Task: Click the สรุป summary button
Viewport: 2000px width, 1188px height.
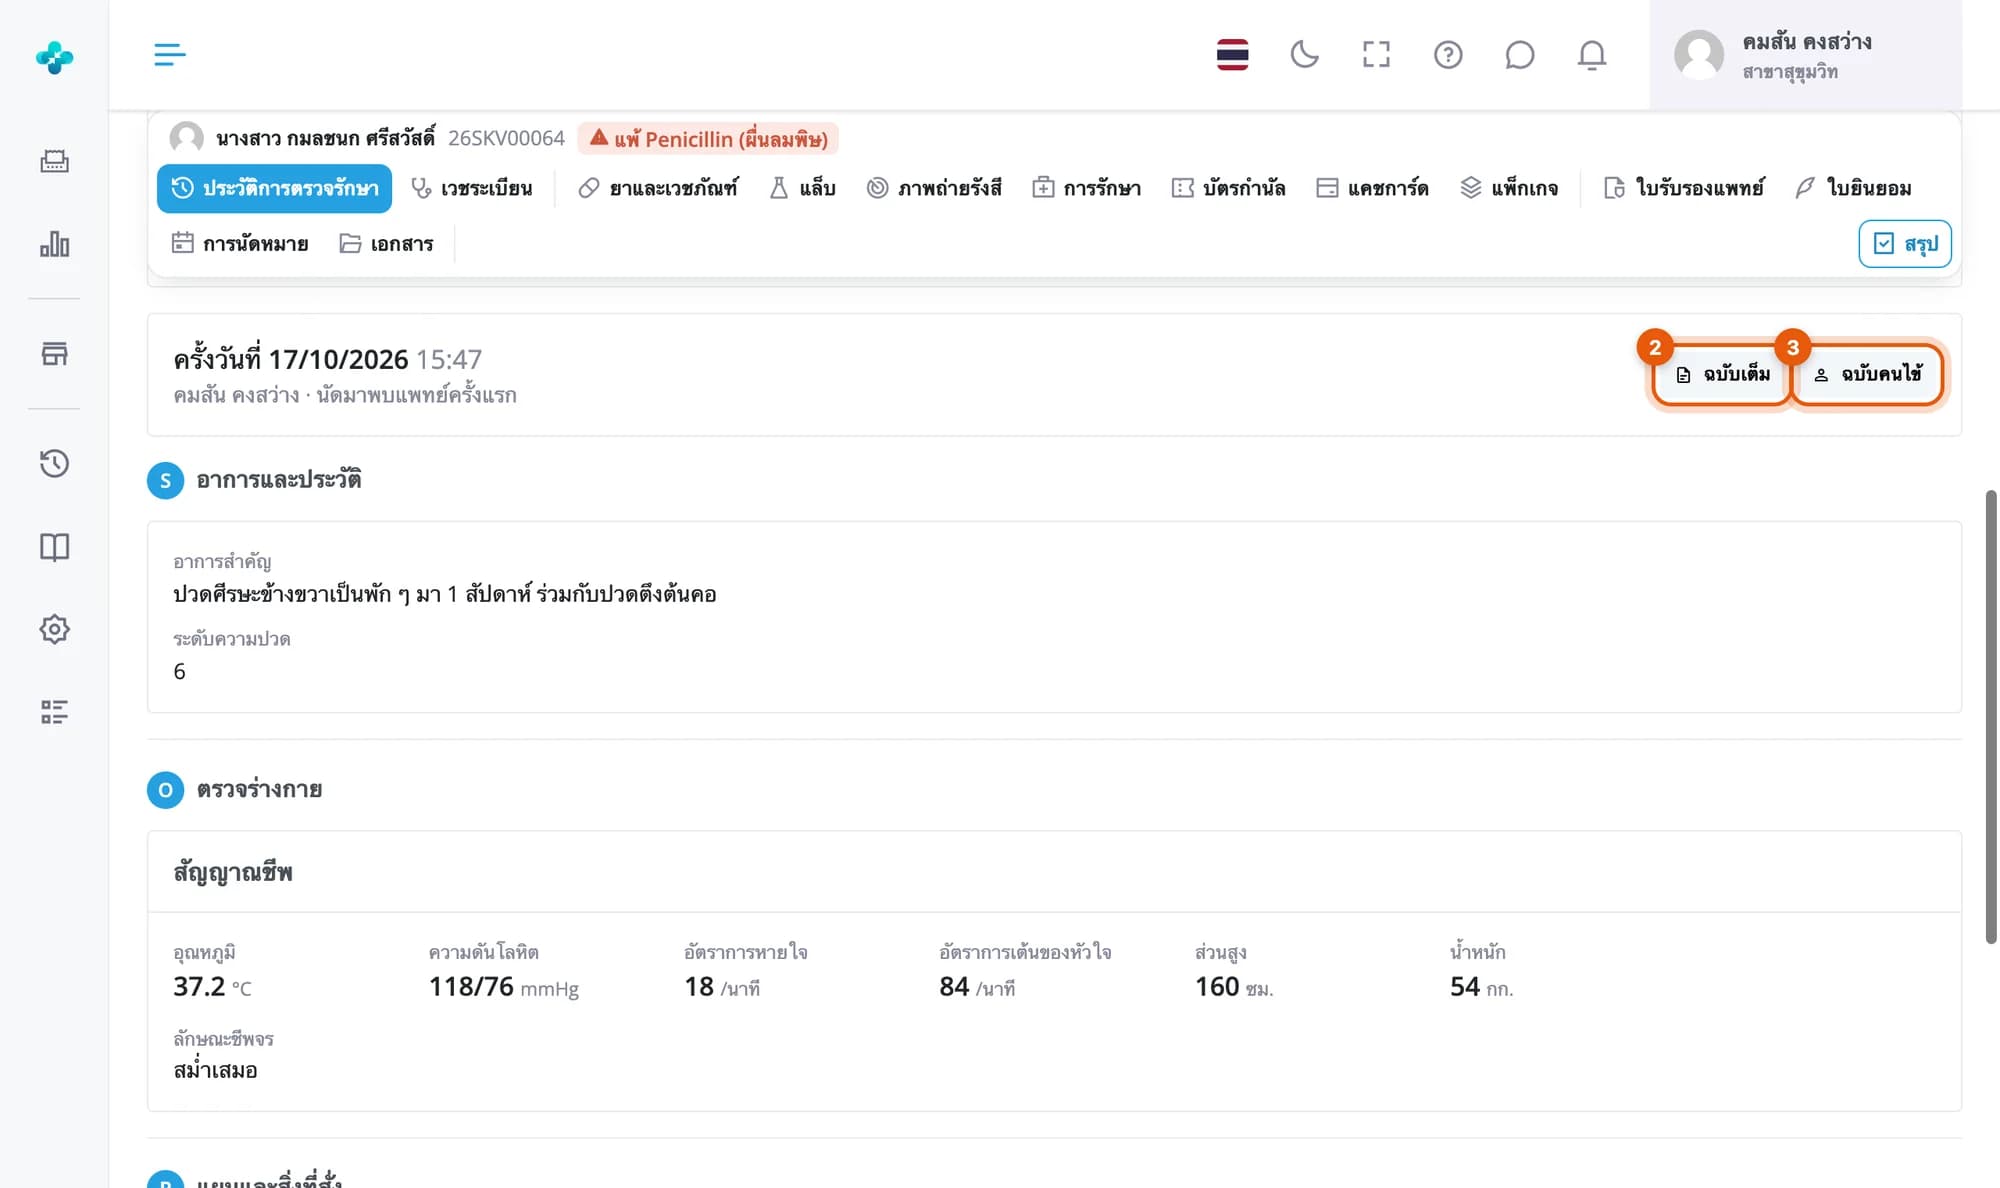Action: click(x=1905, y=244)
